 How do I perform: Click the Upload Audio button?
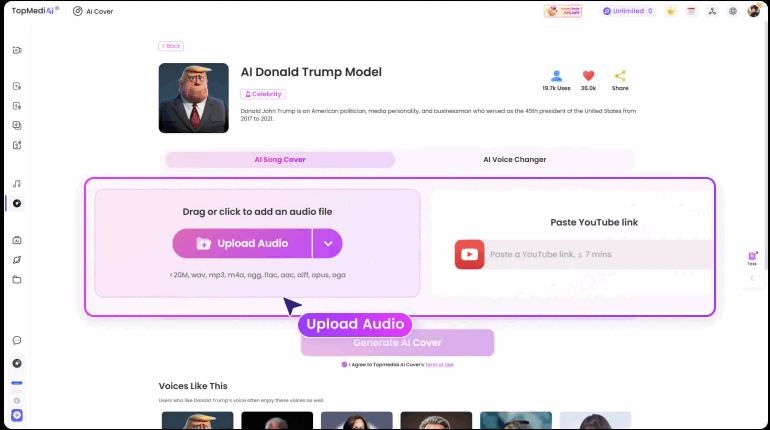point(242,243)
